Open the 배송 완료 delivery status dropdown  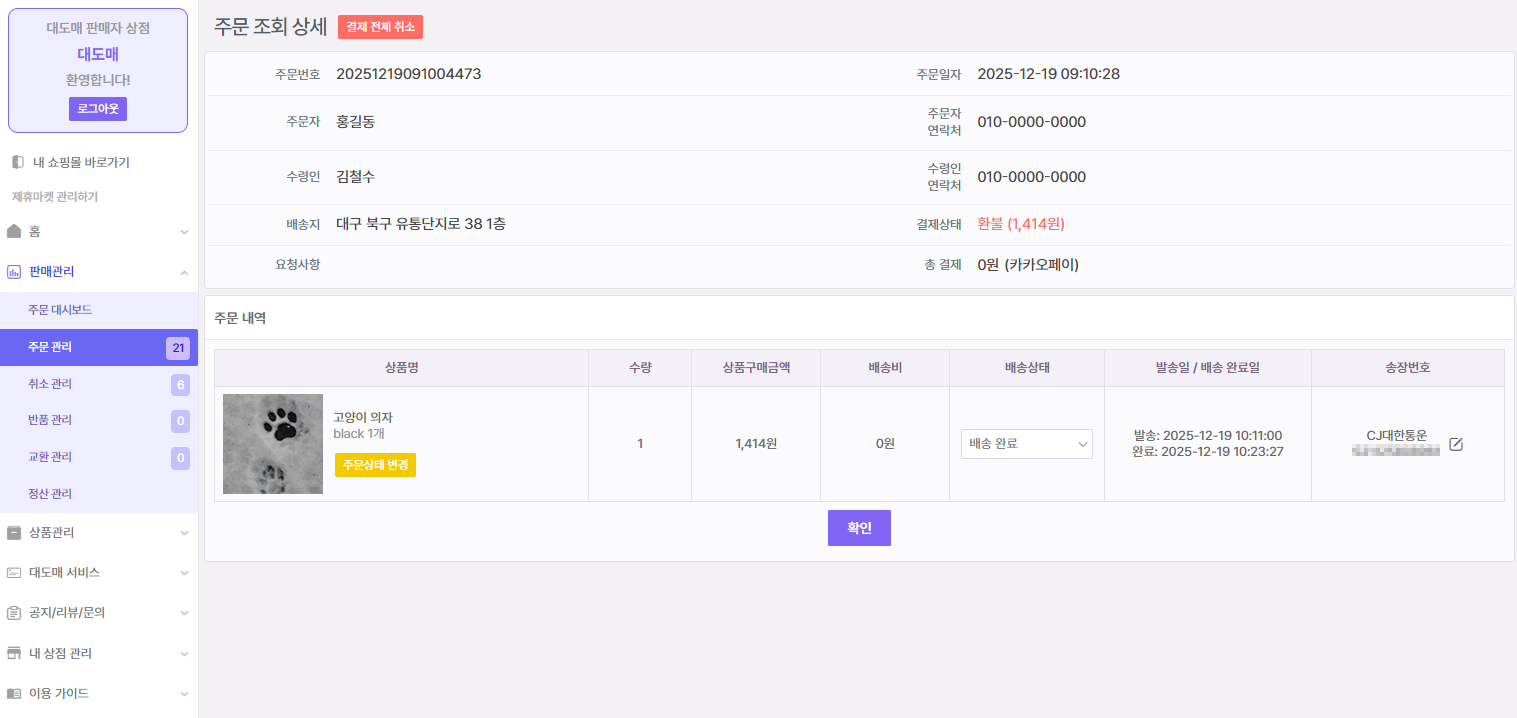[1026, 444]
